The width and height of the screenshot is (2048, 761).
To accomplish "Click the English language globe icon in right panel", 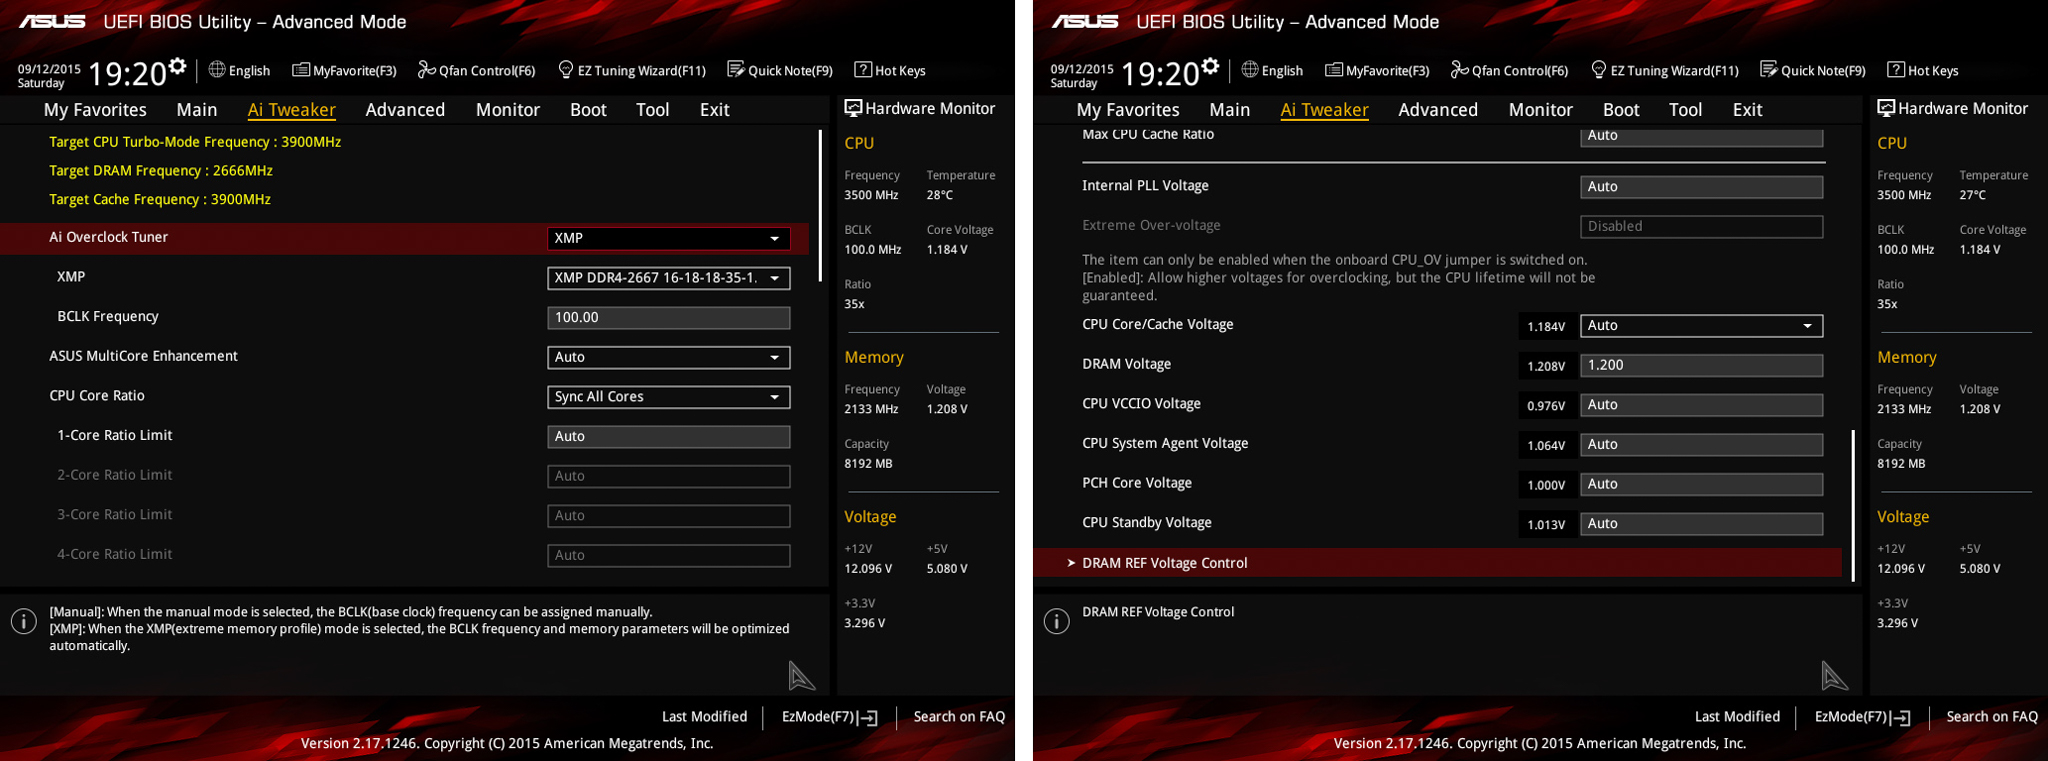I will pos(1250,70).
